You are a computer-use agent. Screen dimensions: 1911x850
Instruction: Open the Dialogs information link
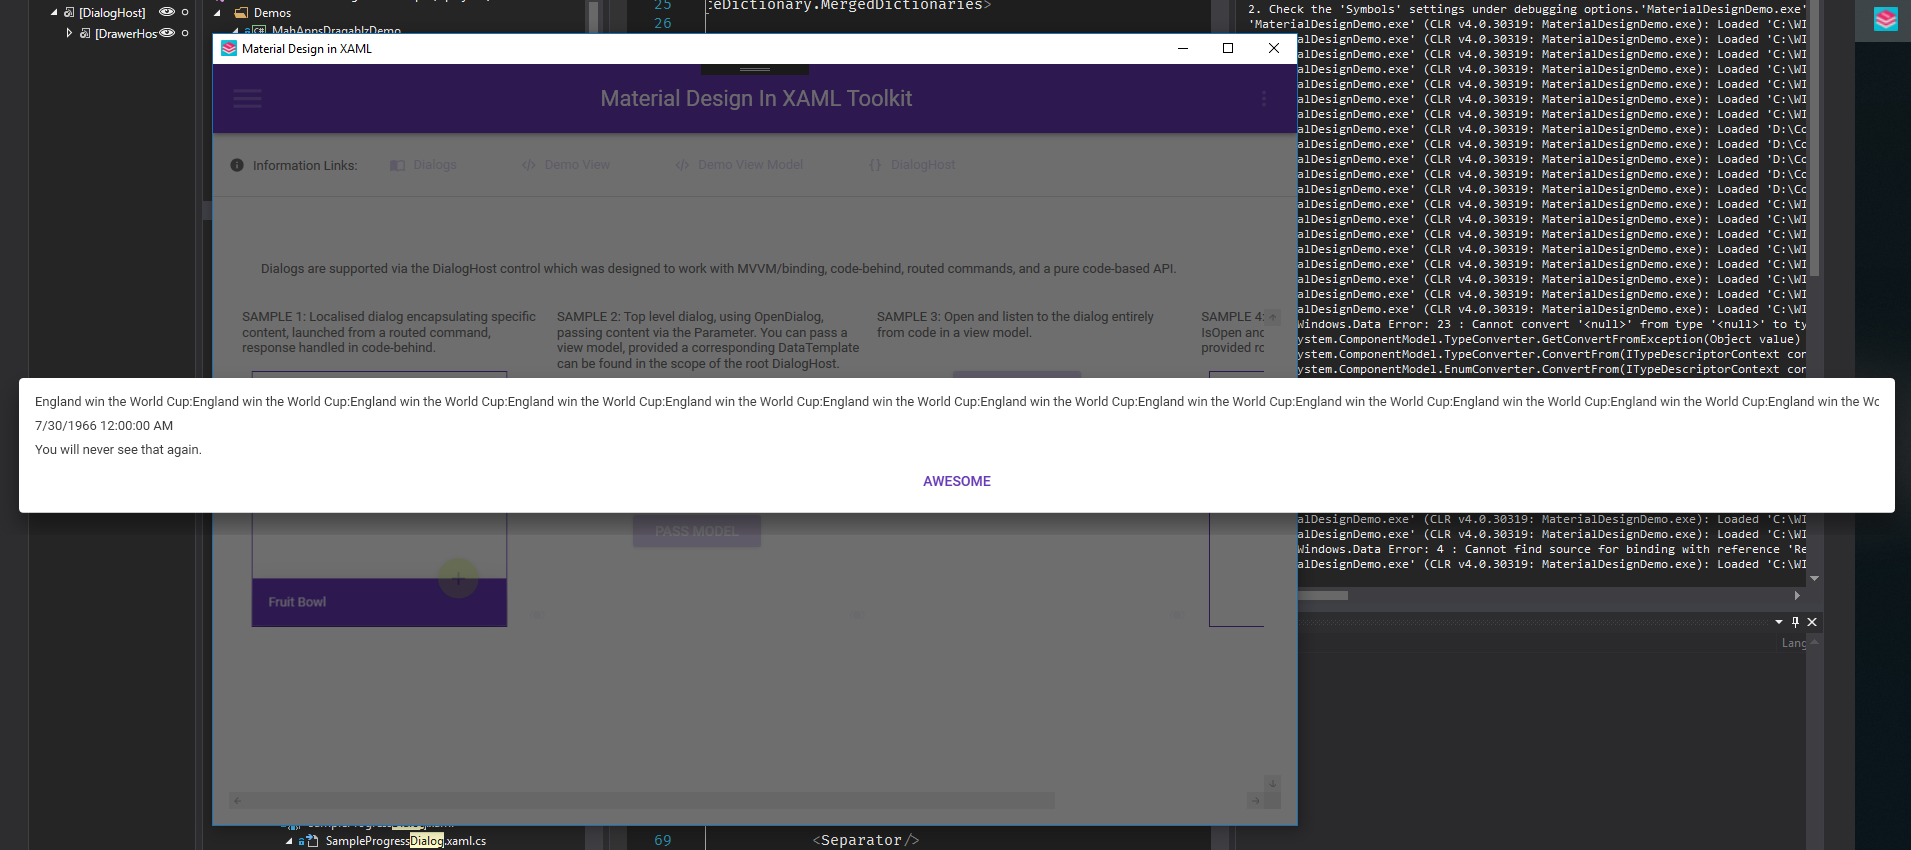(x=423, y=165)
